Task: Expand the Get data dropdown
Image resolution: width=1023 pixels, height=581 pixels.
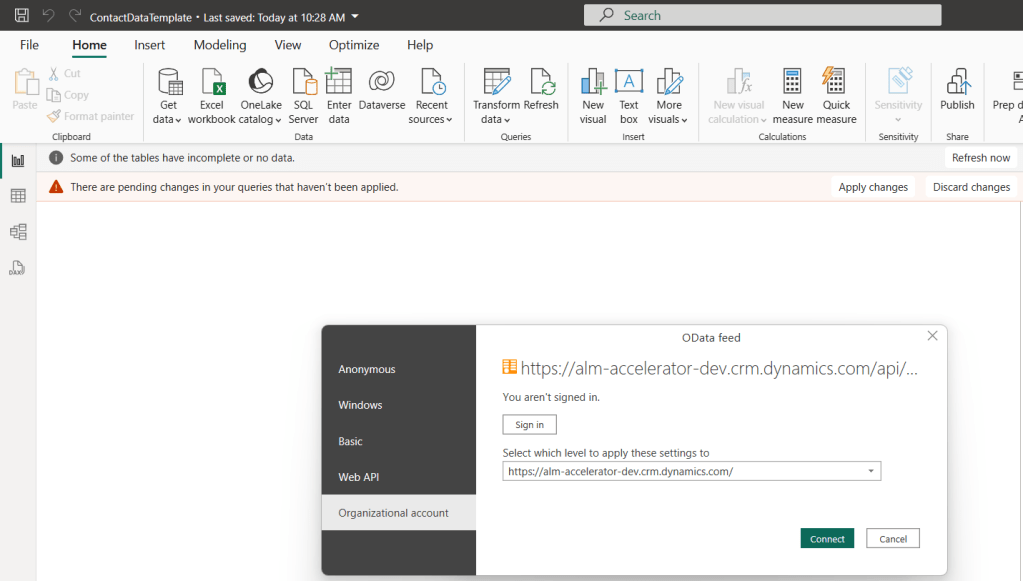Action: click(x=169, y=119)
